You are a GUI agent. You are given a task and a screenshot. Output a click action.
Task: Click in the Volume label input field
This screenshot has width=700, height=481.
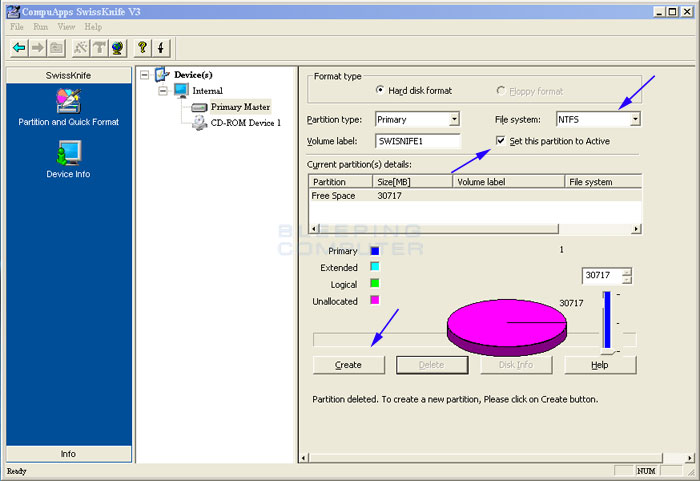(x=418, y=141)
